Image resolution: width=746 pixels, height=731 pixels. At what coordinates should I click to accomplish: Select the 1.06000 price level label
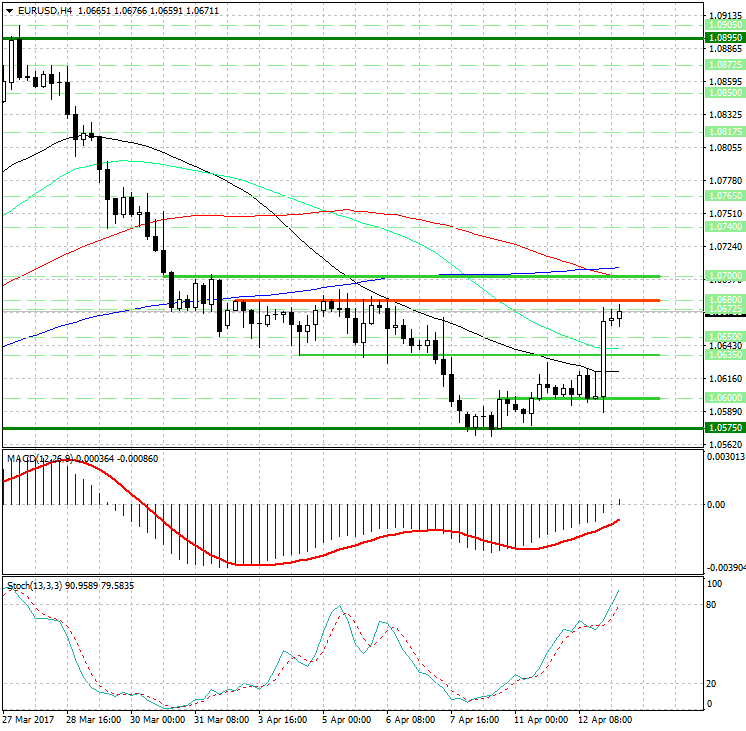[x=724, y=397]
